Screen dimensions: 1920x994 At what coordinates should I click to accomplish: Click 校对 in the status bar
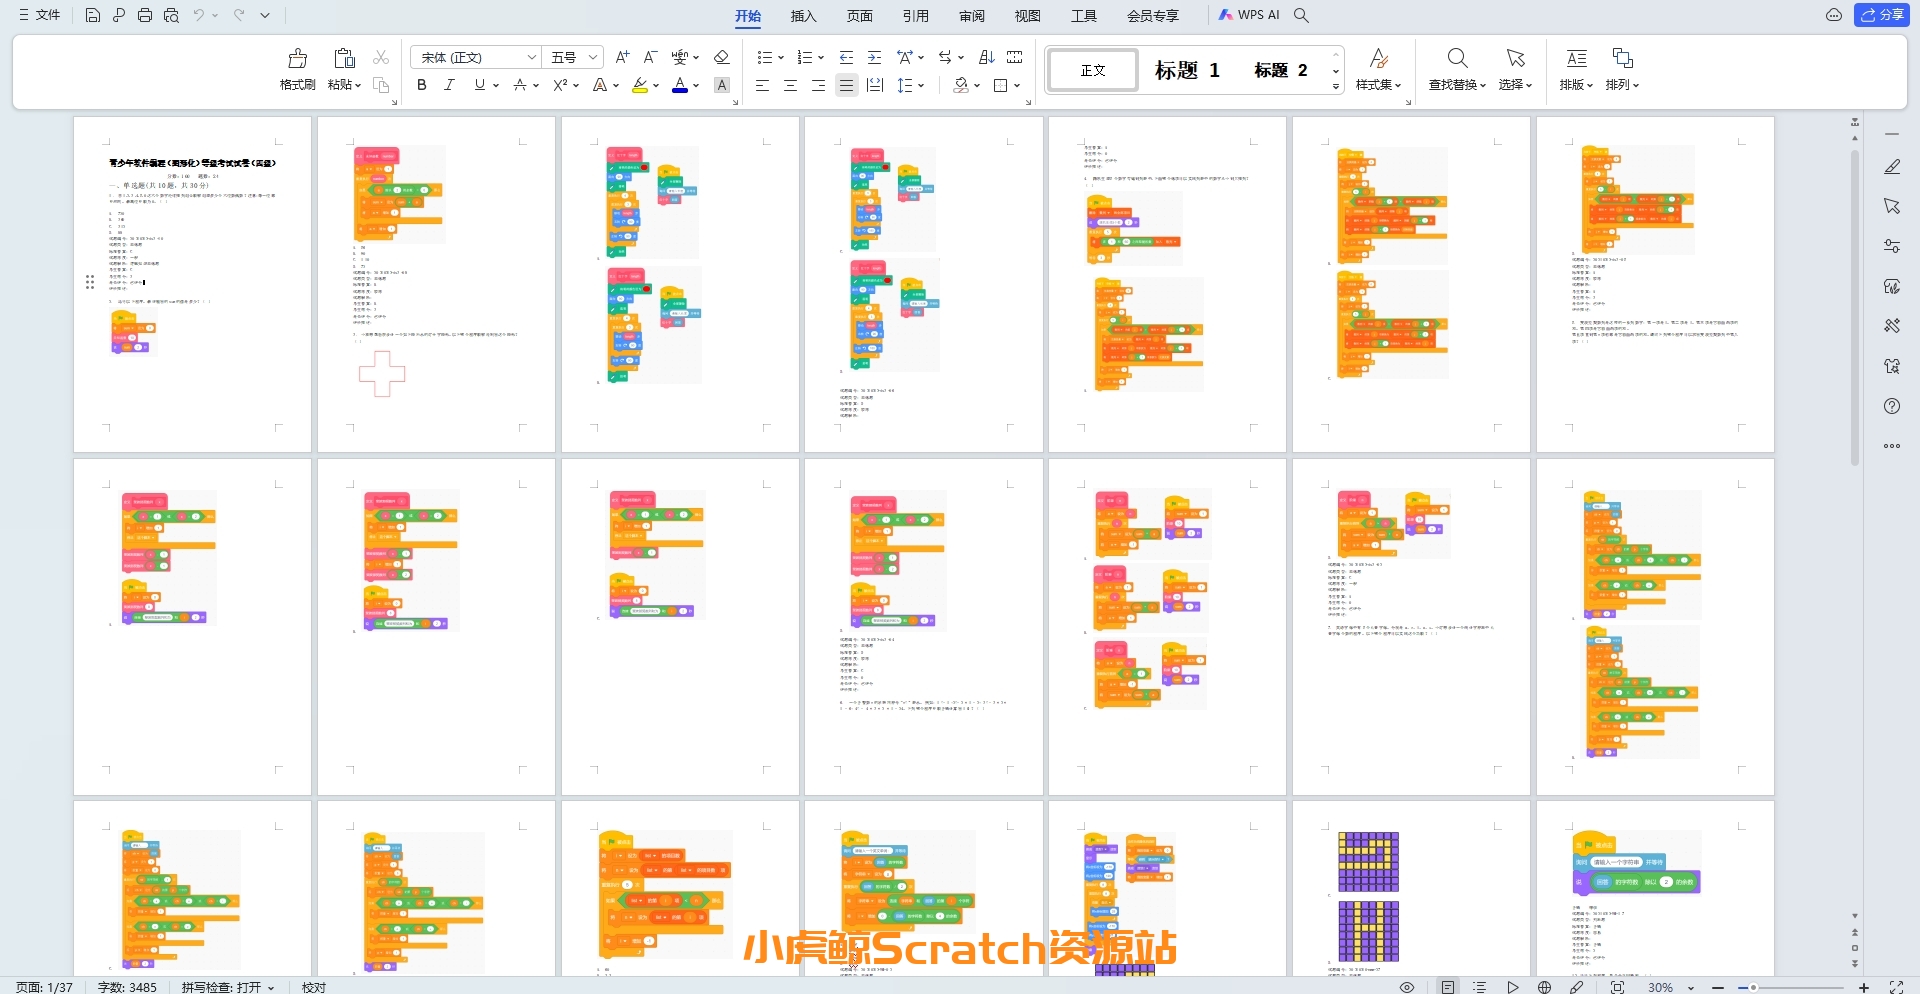coord(314,987)
